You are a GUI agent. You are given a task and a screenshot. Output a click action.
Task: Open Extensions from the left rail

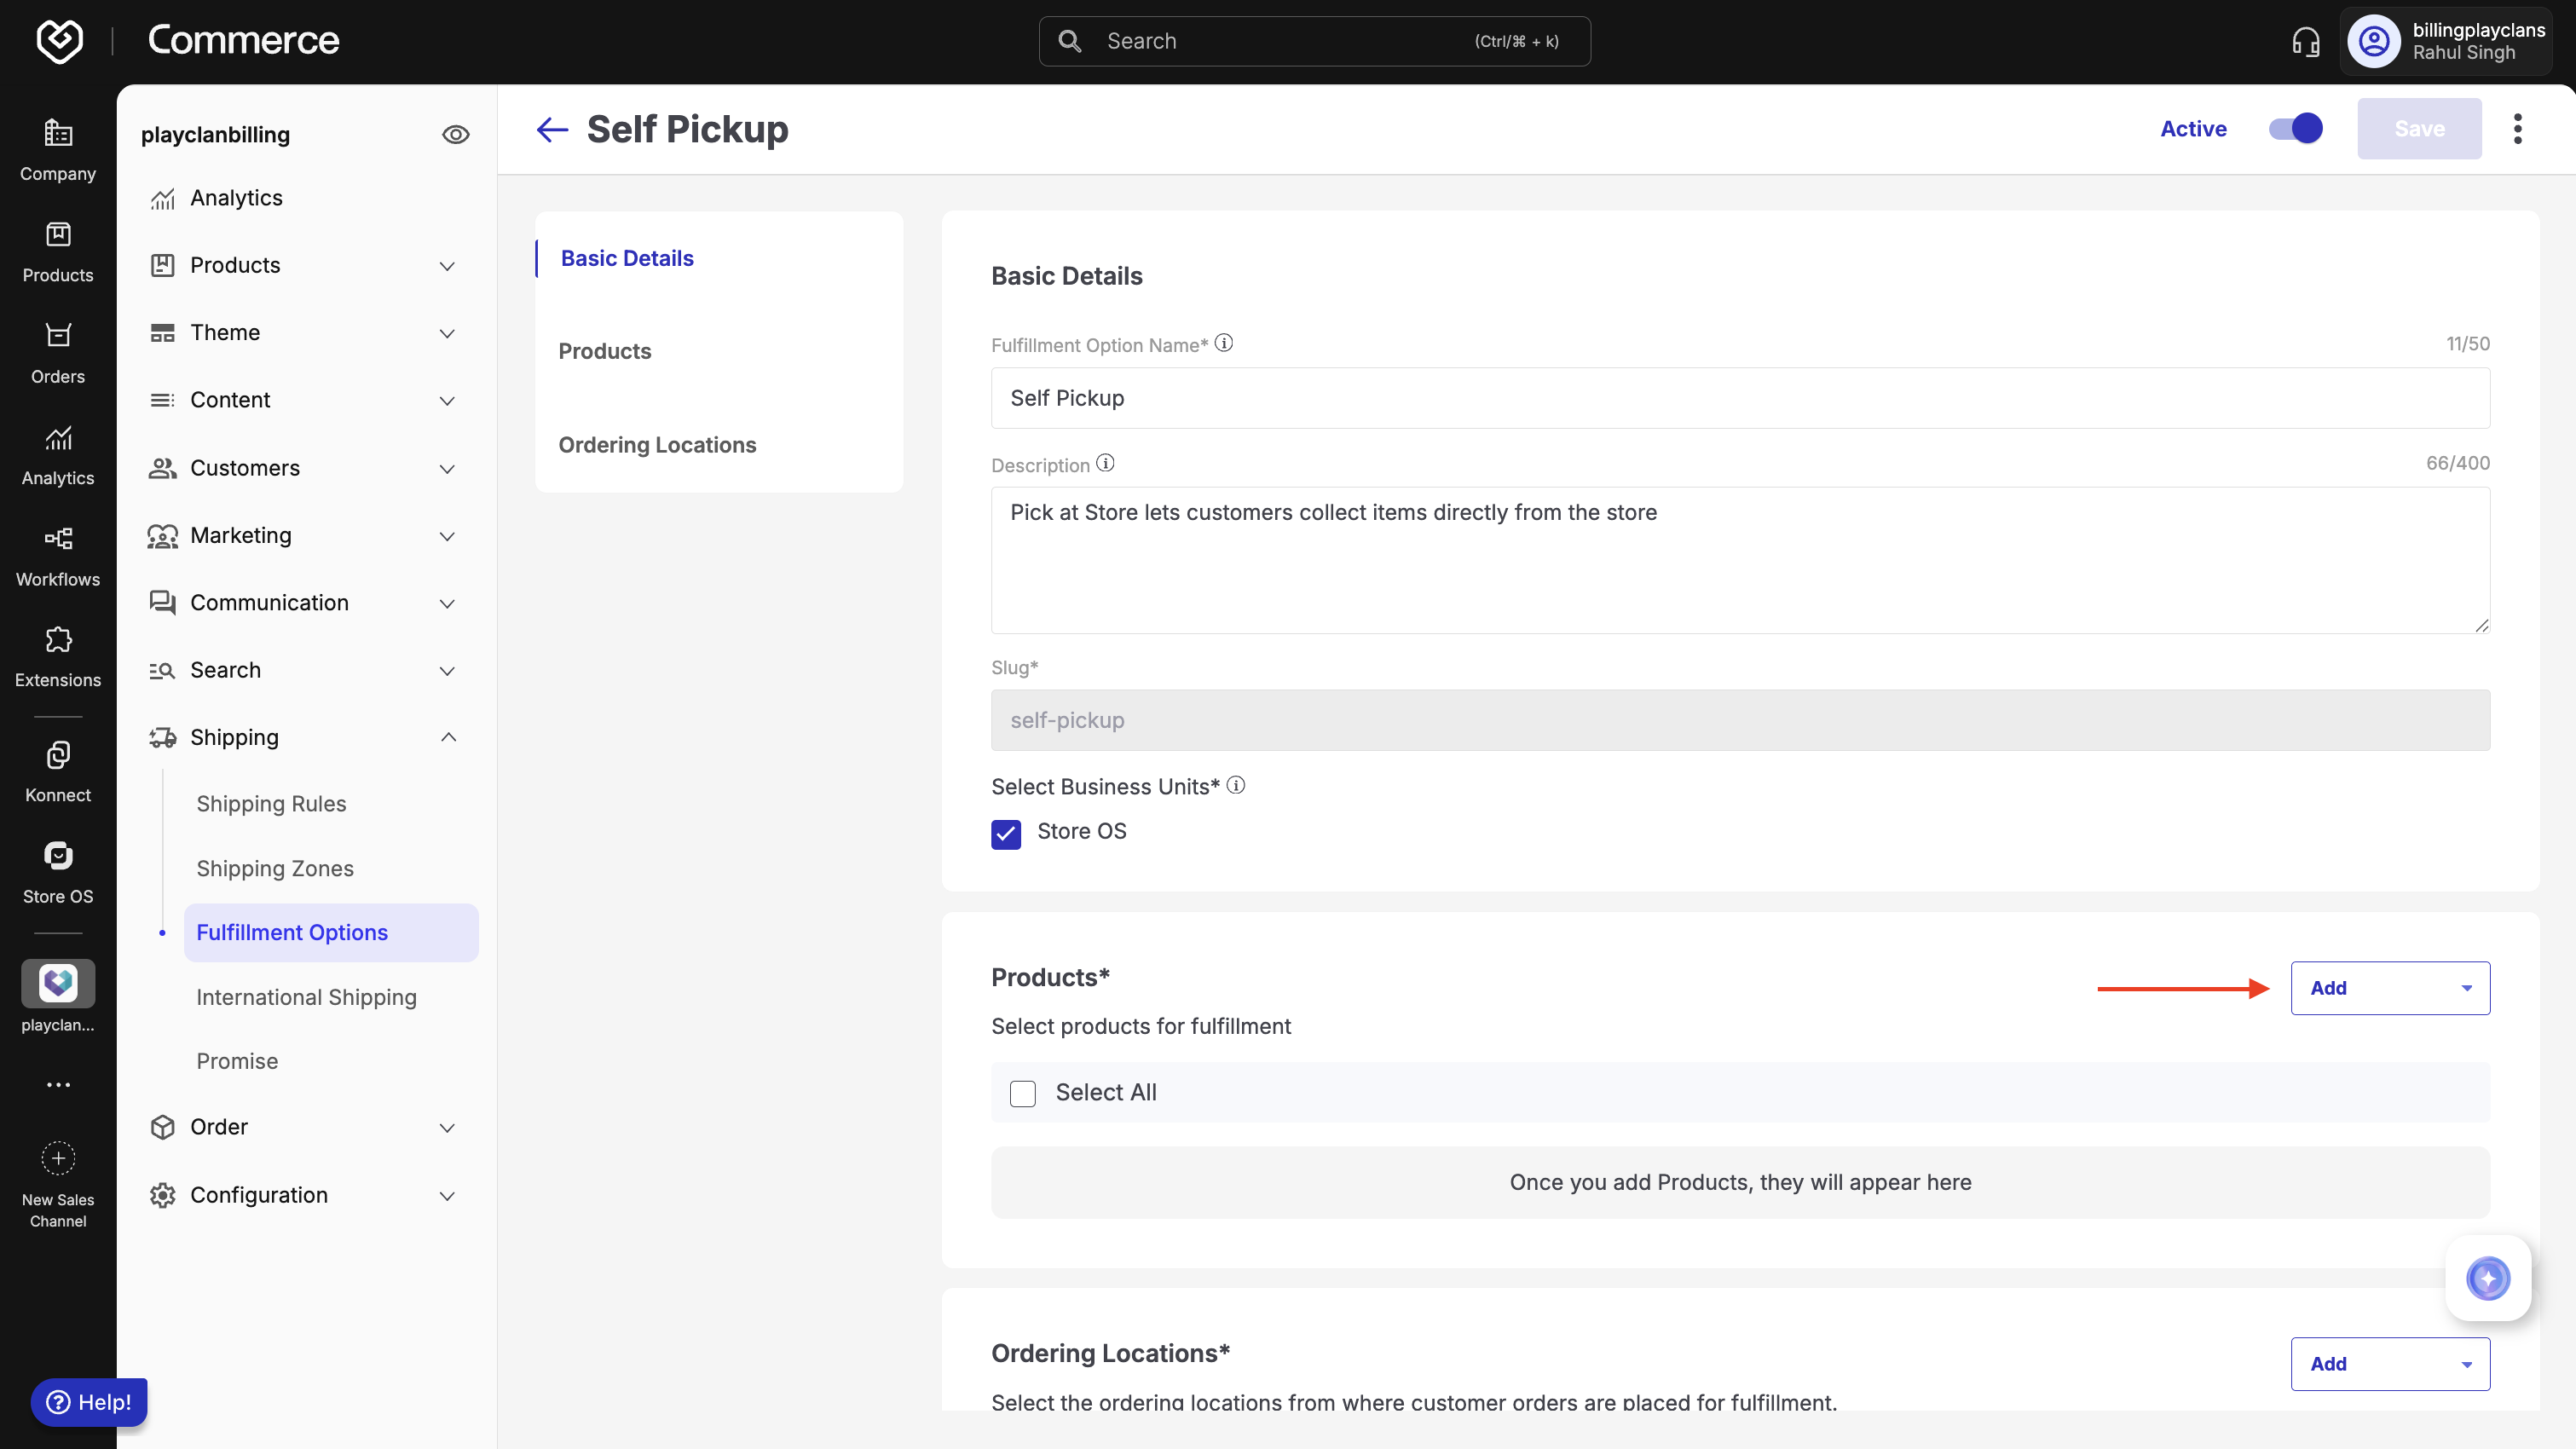(58, 657)
